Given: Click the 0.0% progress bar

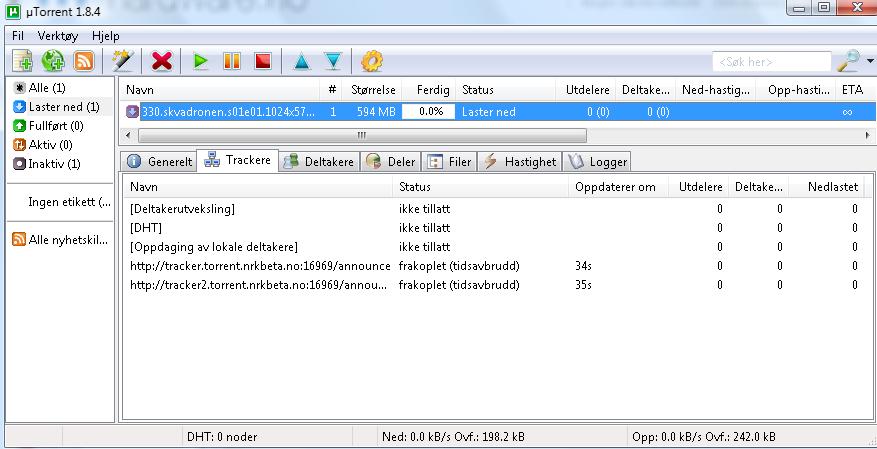Looking at the screenshot, I should pyautogui.click(x=428, y=112).
